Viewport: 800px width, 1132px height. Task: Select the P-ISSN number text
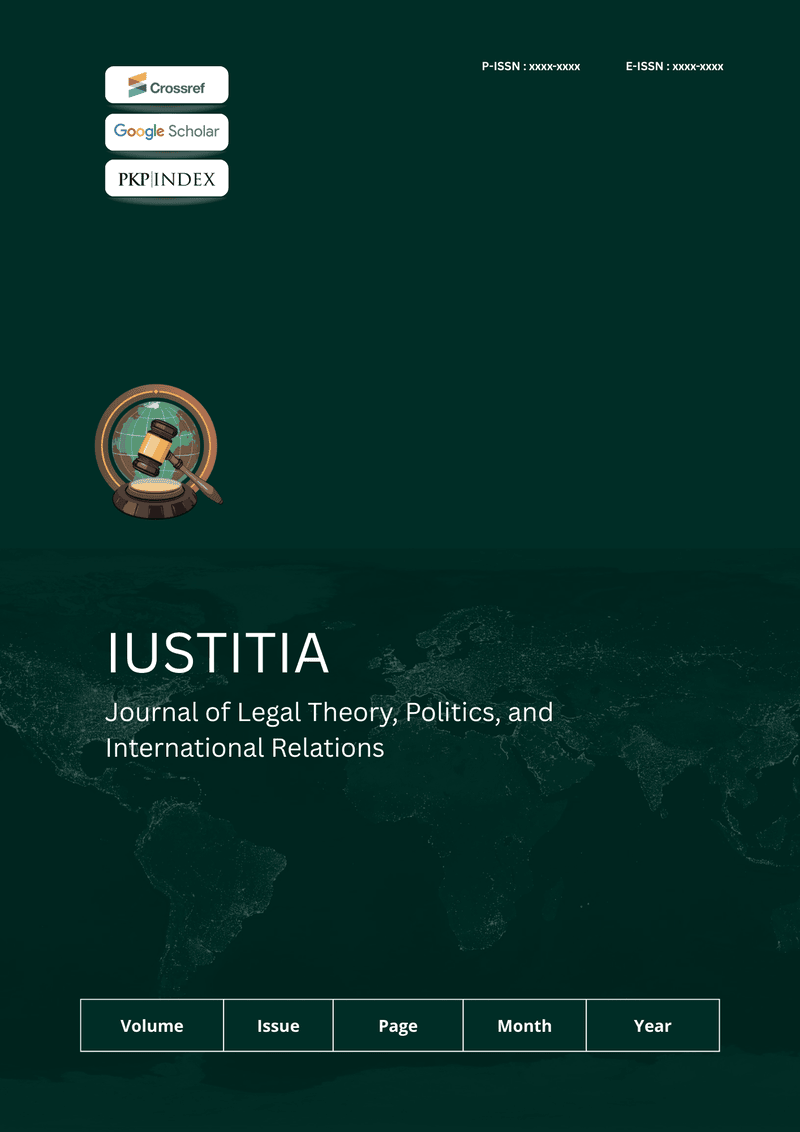pyautogui.click(x=531, y=67)
